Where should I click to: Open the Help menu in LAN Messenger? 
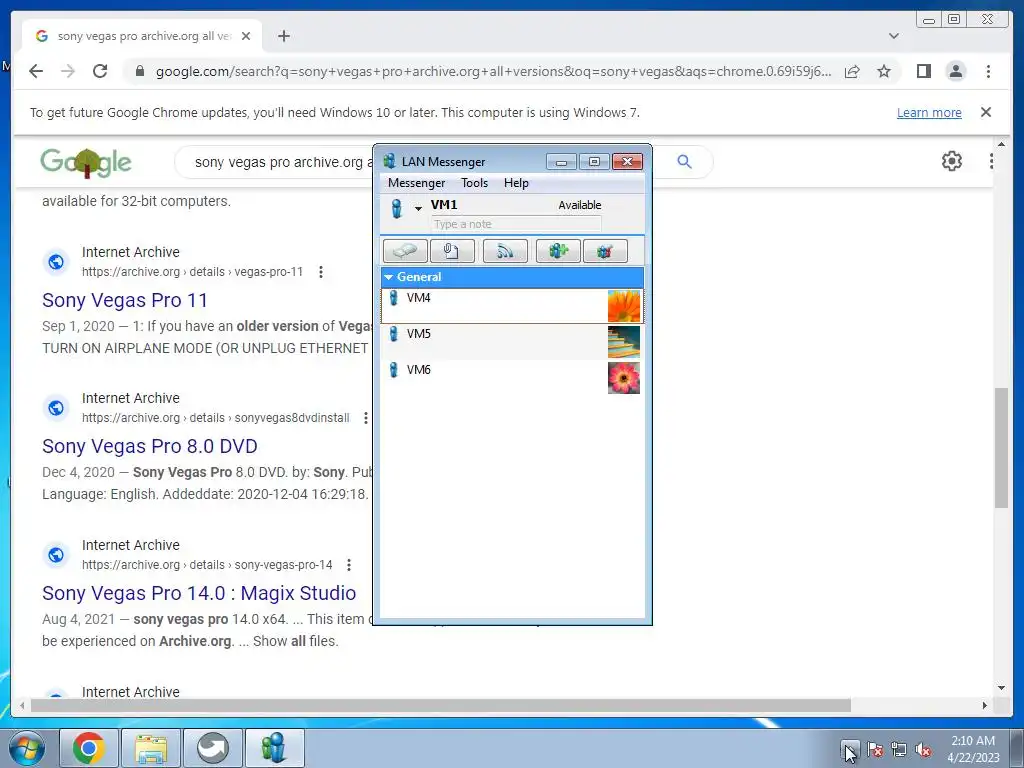point(516,183)
